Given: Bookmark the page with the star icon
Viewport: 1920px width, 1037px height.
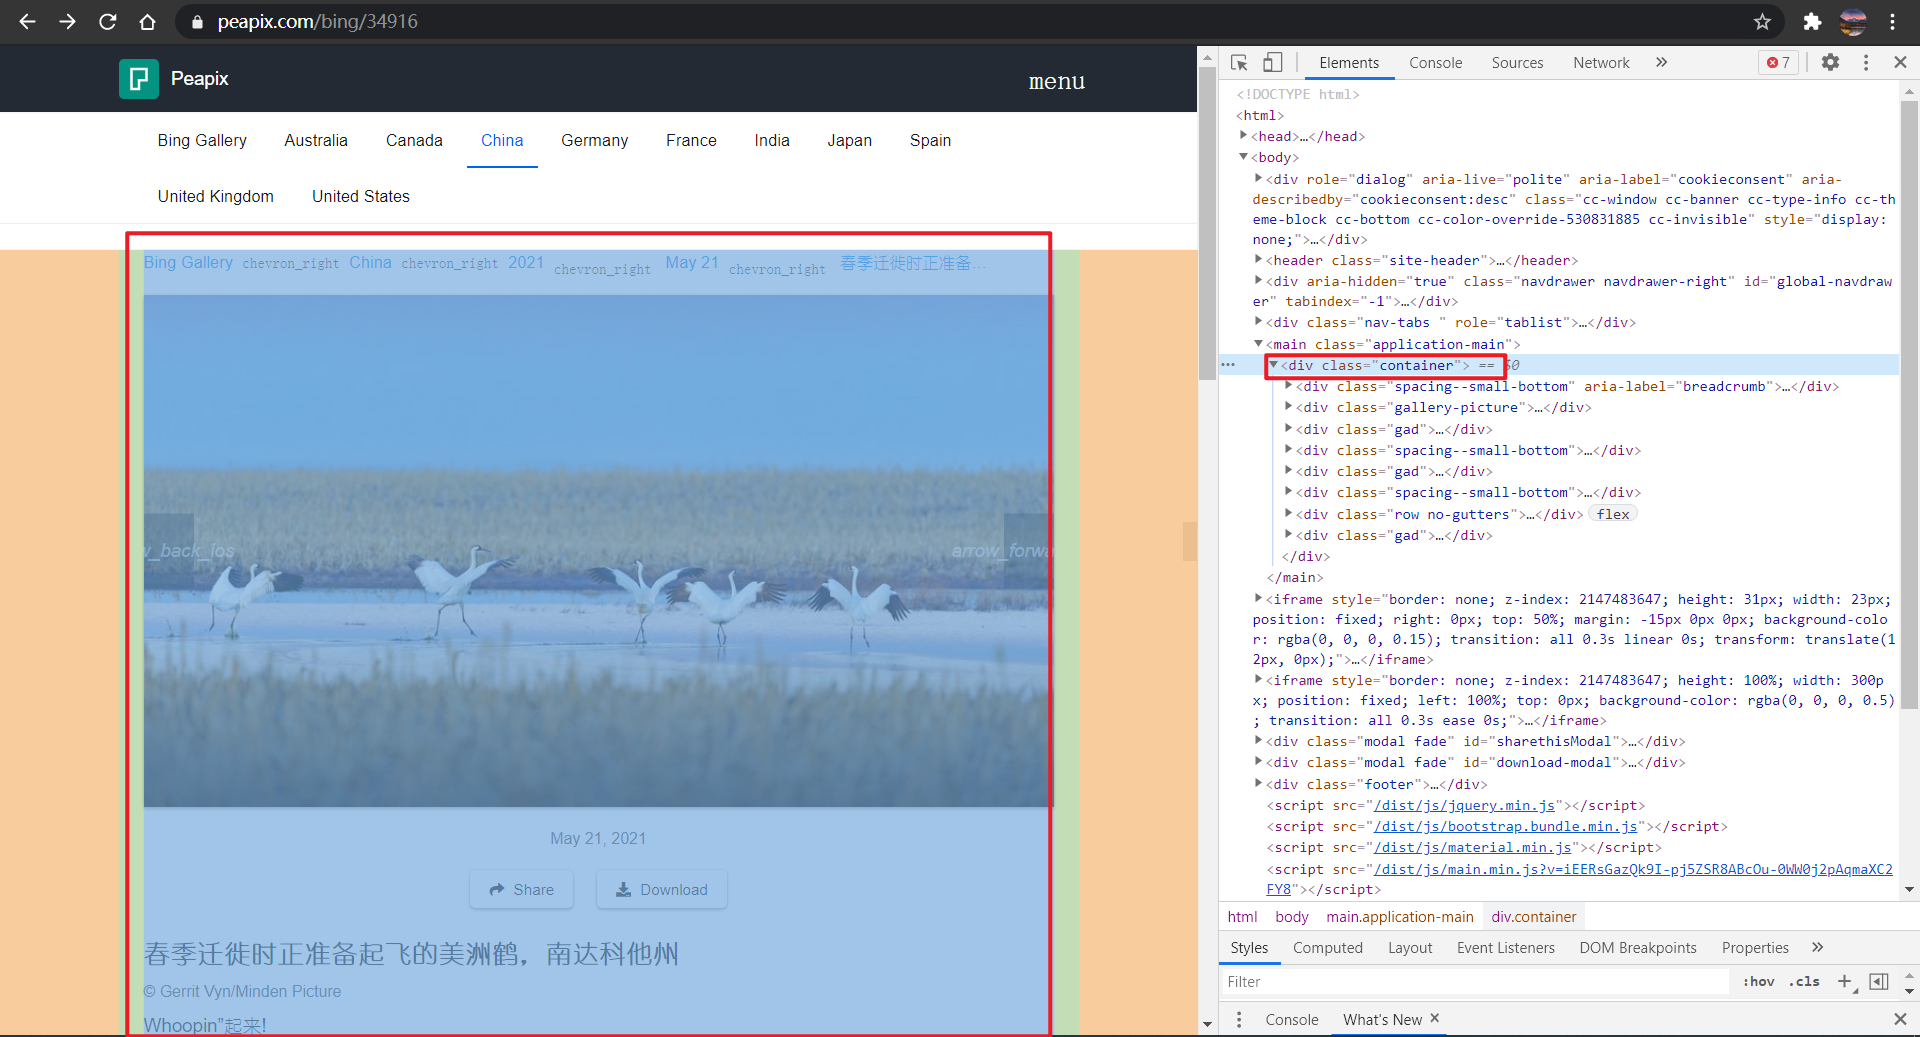Looking at the screenshot, I should 1763,21.
